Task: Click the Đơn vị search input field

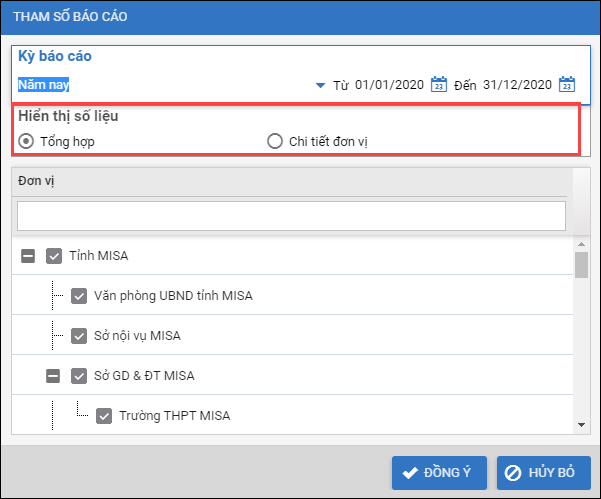Action: [x=291, y=216]
